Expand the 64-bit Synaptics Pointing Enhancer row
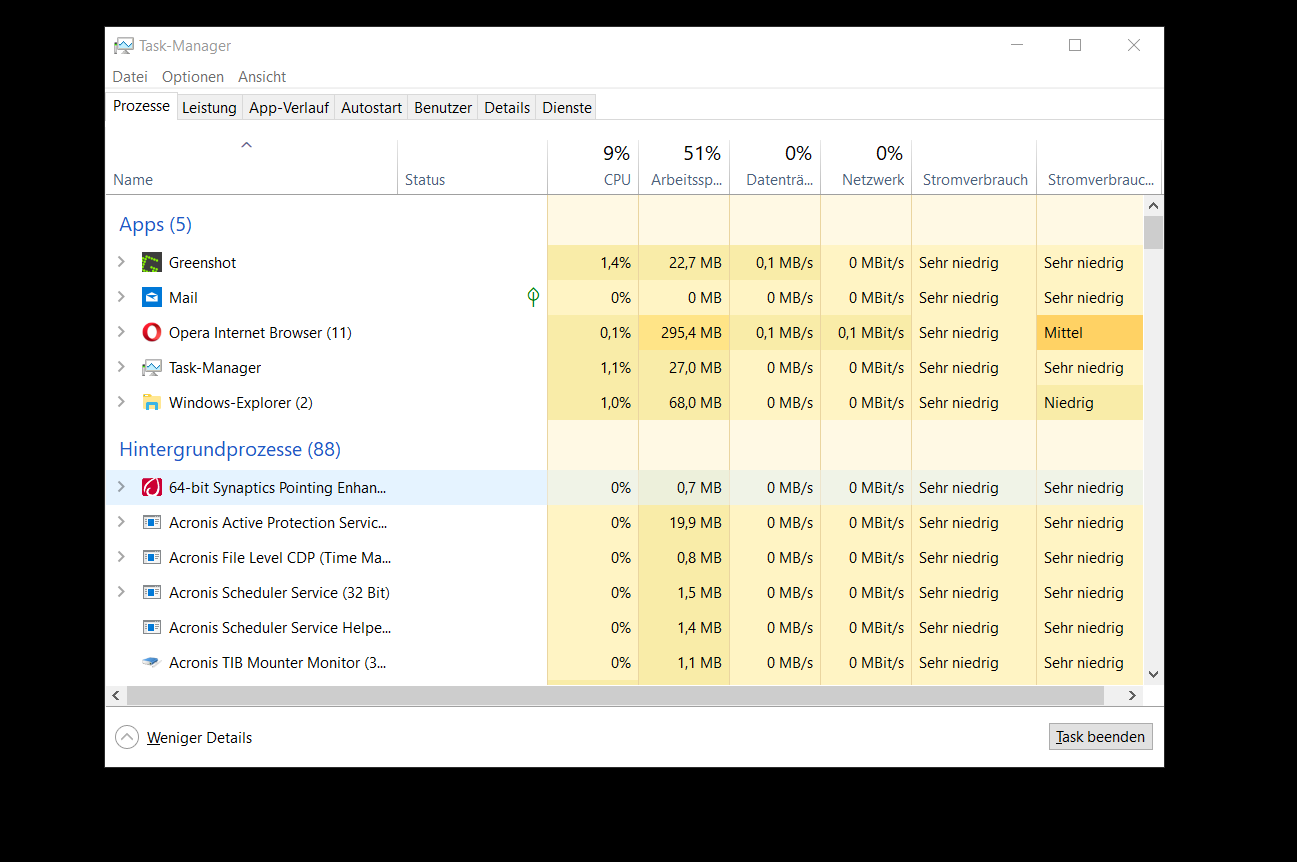 pos(121,487)
